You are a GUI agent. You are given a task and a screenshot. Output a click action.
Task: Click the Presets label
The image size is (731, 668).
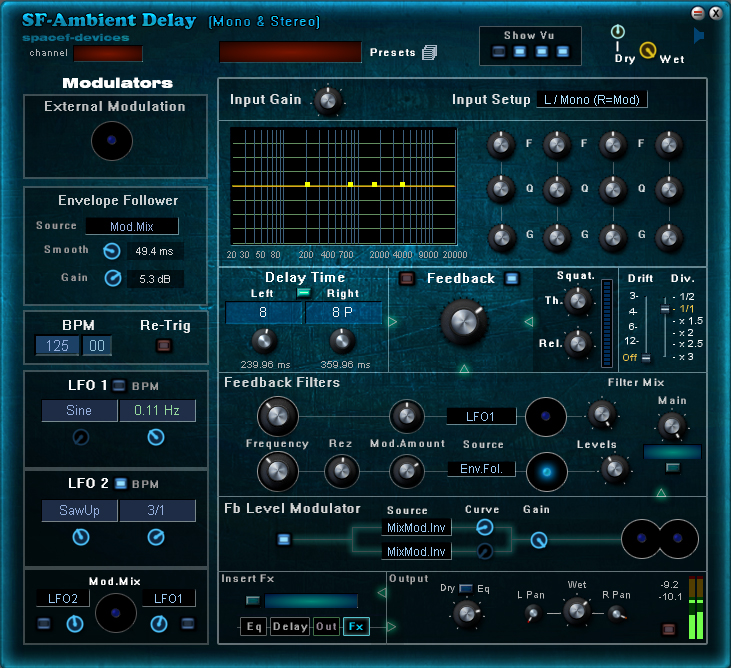coord(393,53)
